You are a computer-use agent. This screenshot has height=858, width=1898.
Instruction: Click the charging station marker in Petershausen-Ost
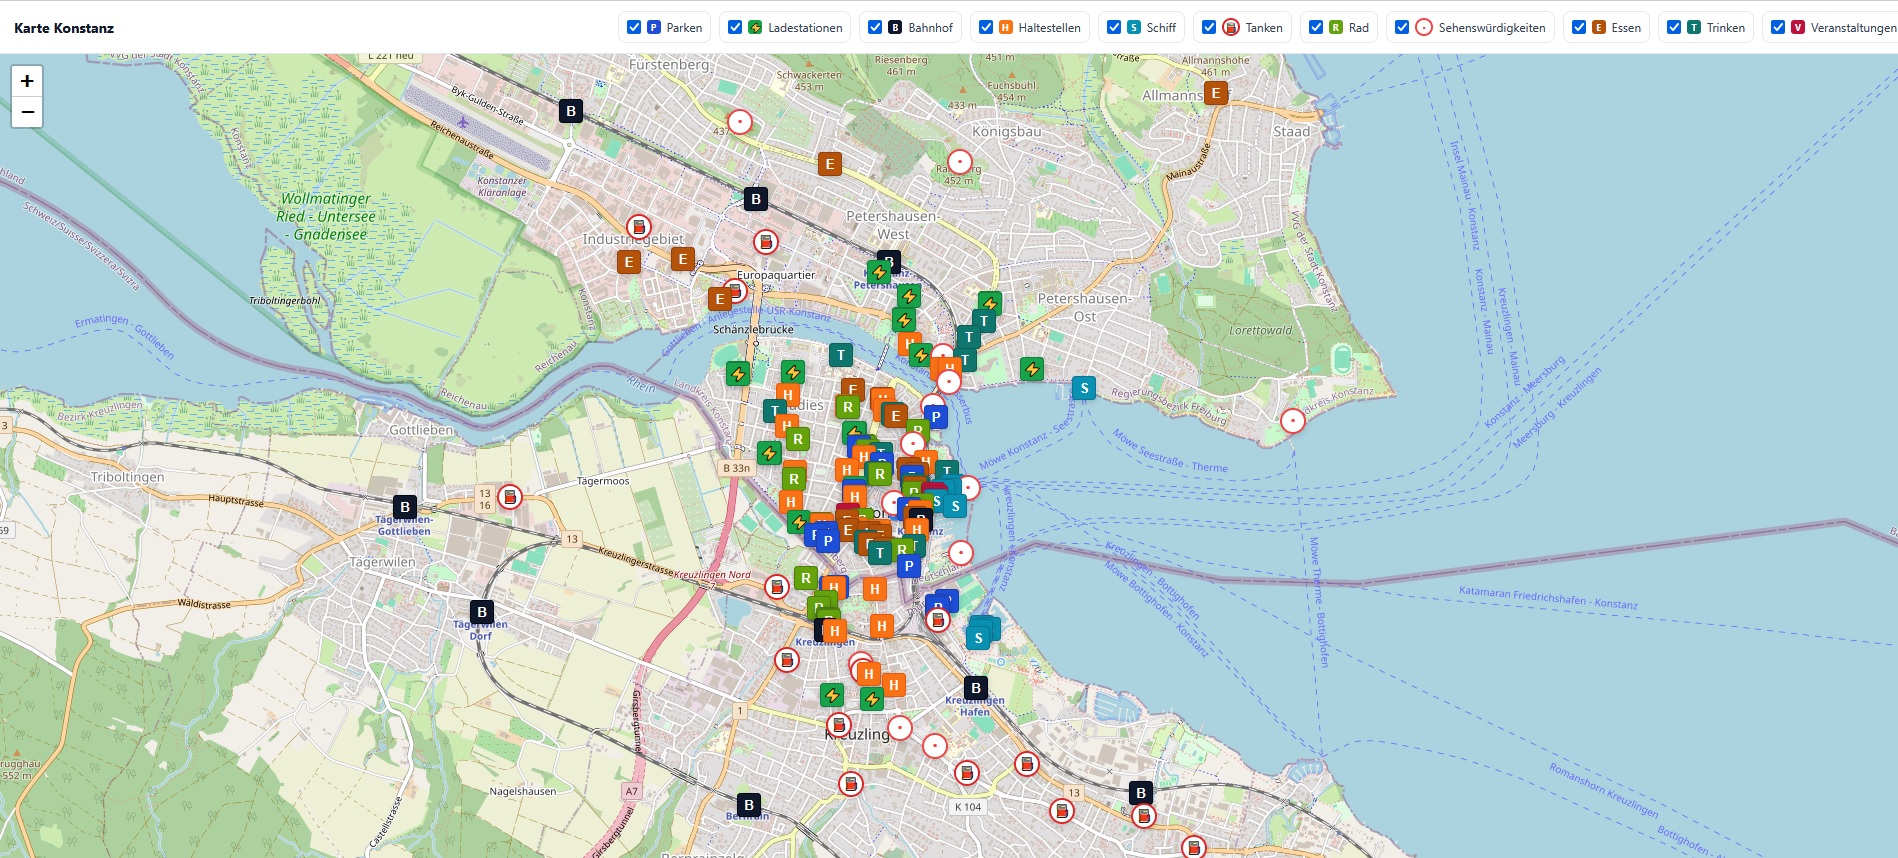pos(1032,370)
